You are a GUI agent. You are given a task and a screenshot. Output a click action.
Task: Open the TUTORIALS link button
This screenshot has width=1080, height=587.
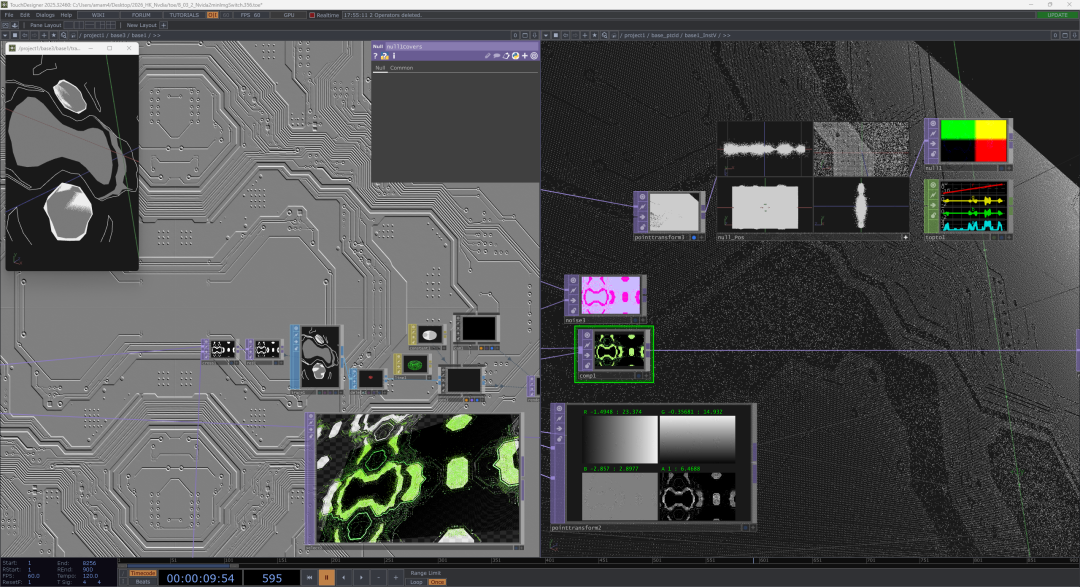point(184,15)
